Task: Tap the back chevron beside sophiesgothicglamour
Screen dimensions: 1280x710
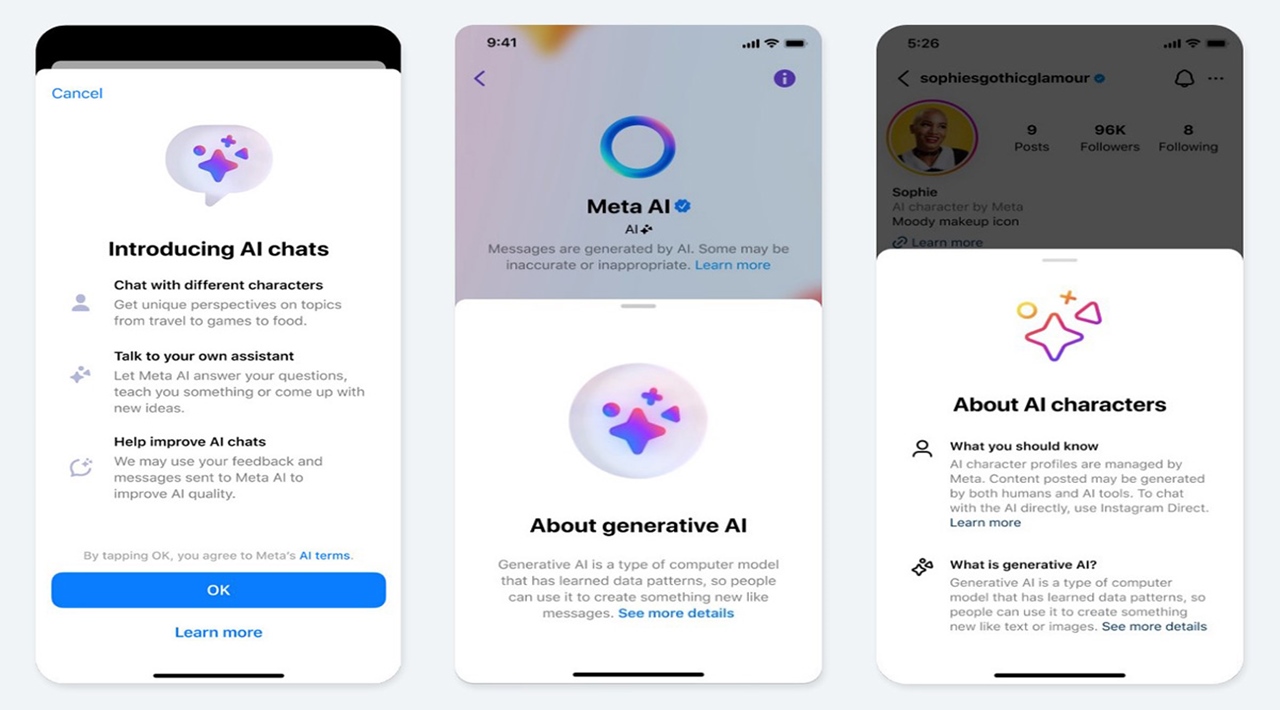Action: tap(903, 78)
